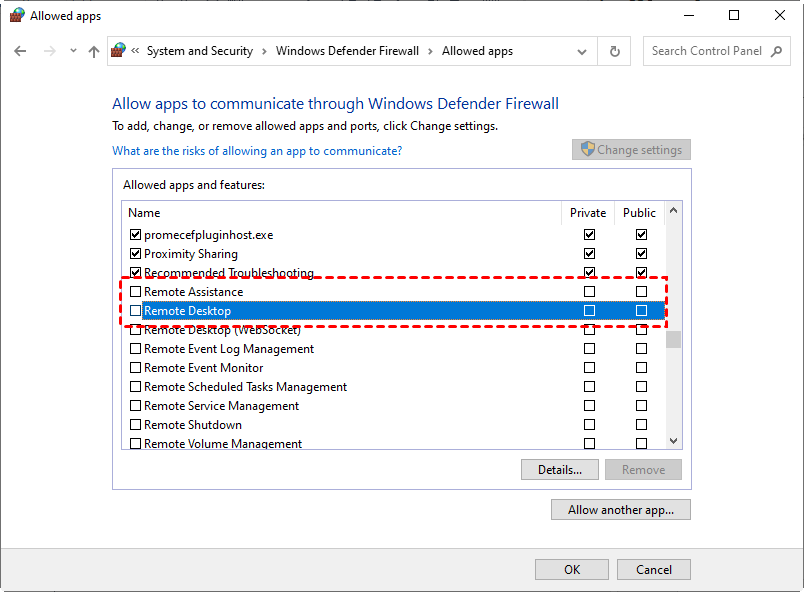Check Private box for Remote Assistance
Screen dimensions: 804x592
coord(589,292)
